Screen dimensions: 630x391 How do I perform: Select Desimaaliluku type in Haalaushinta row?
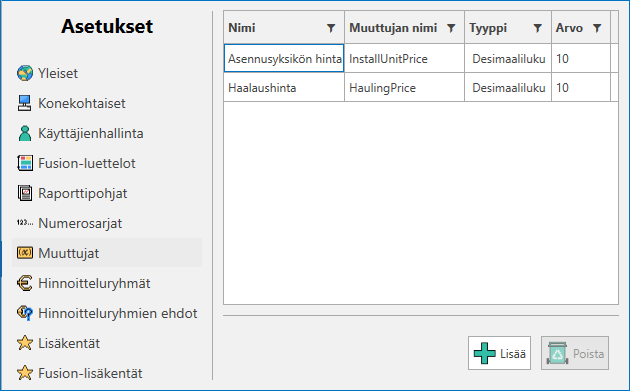click(x=508, y=87)
